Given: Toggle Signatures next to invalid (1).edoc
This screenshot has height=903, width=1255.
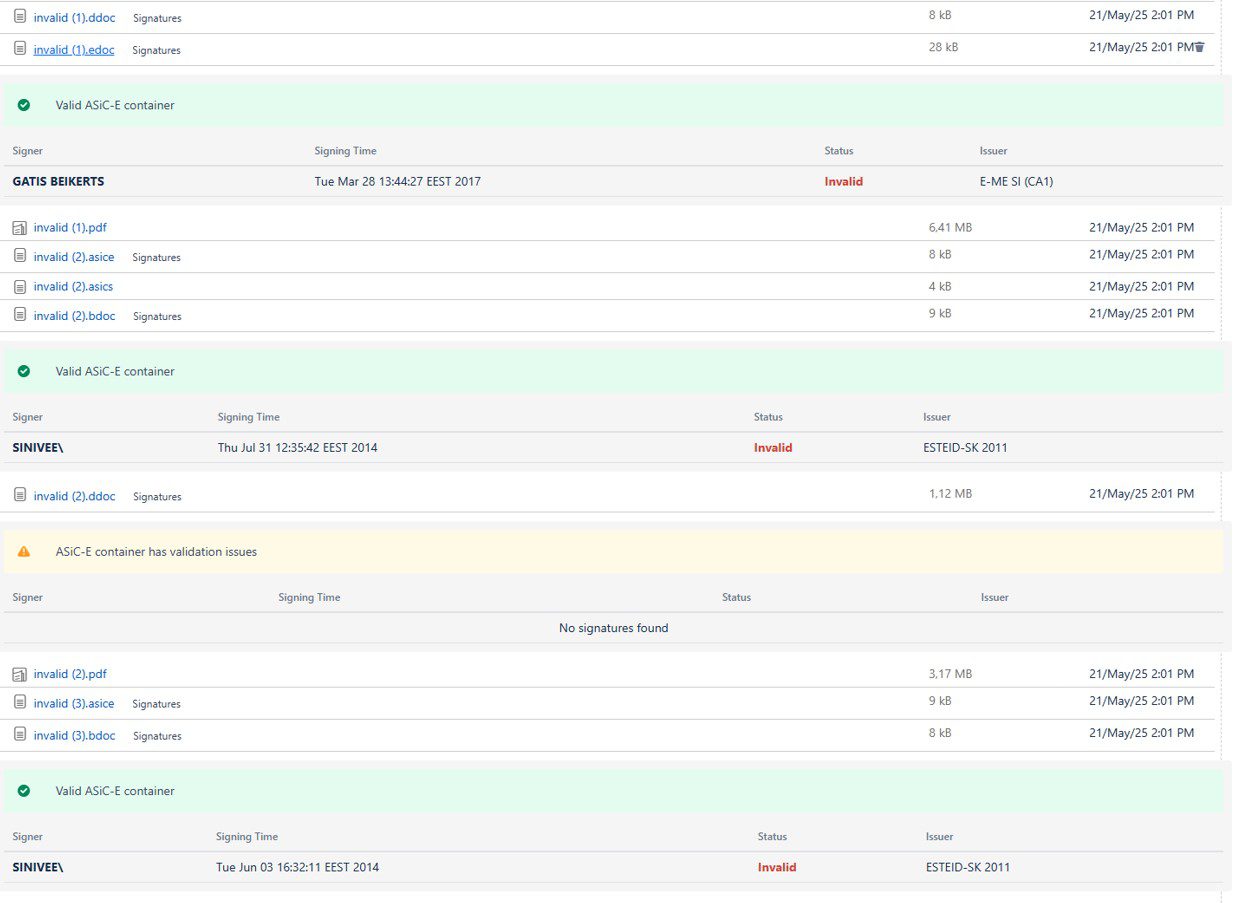Looking at the screenshot, I should coord(156,50).
